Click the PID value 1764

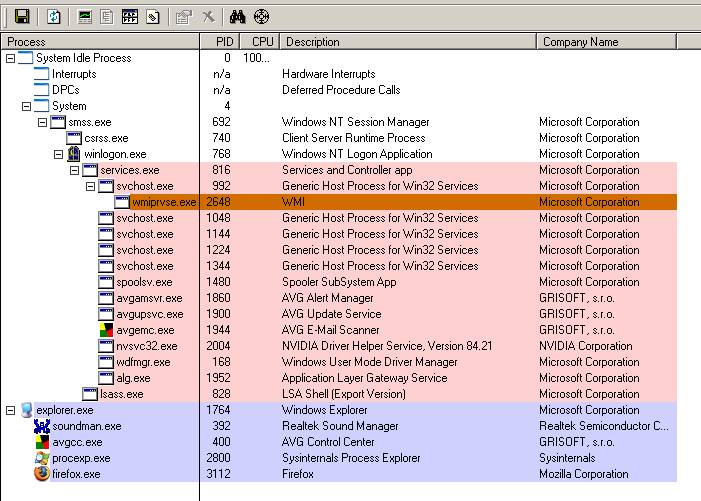coord(218,410)
